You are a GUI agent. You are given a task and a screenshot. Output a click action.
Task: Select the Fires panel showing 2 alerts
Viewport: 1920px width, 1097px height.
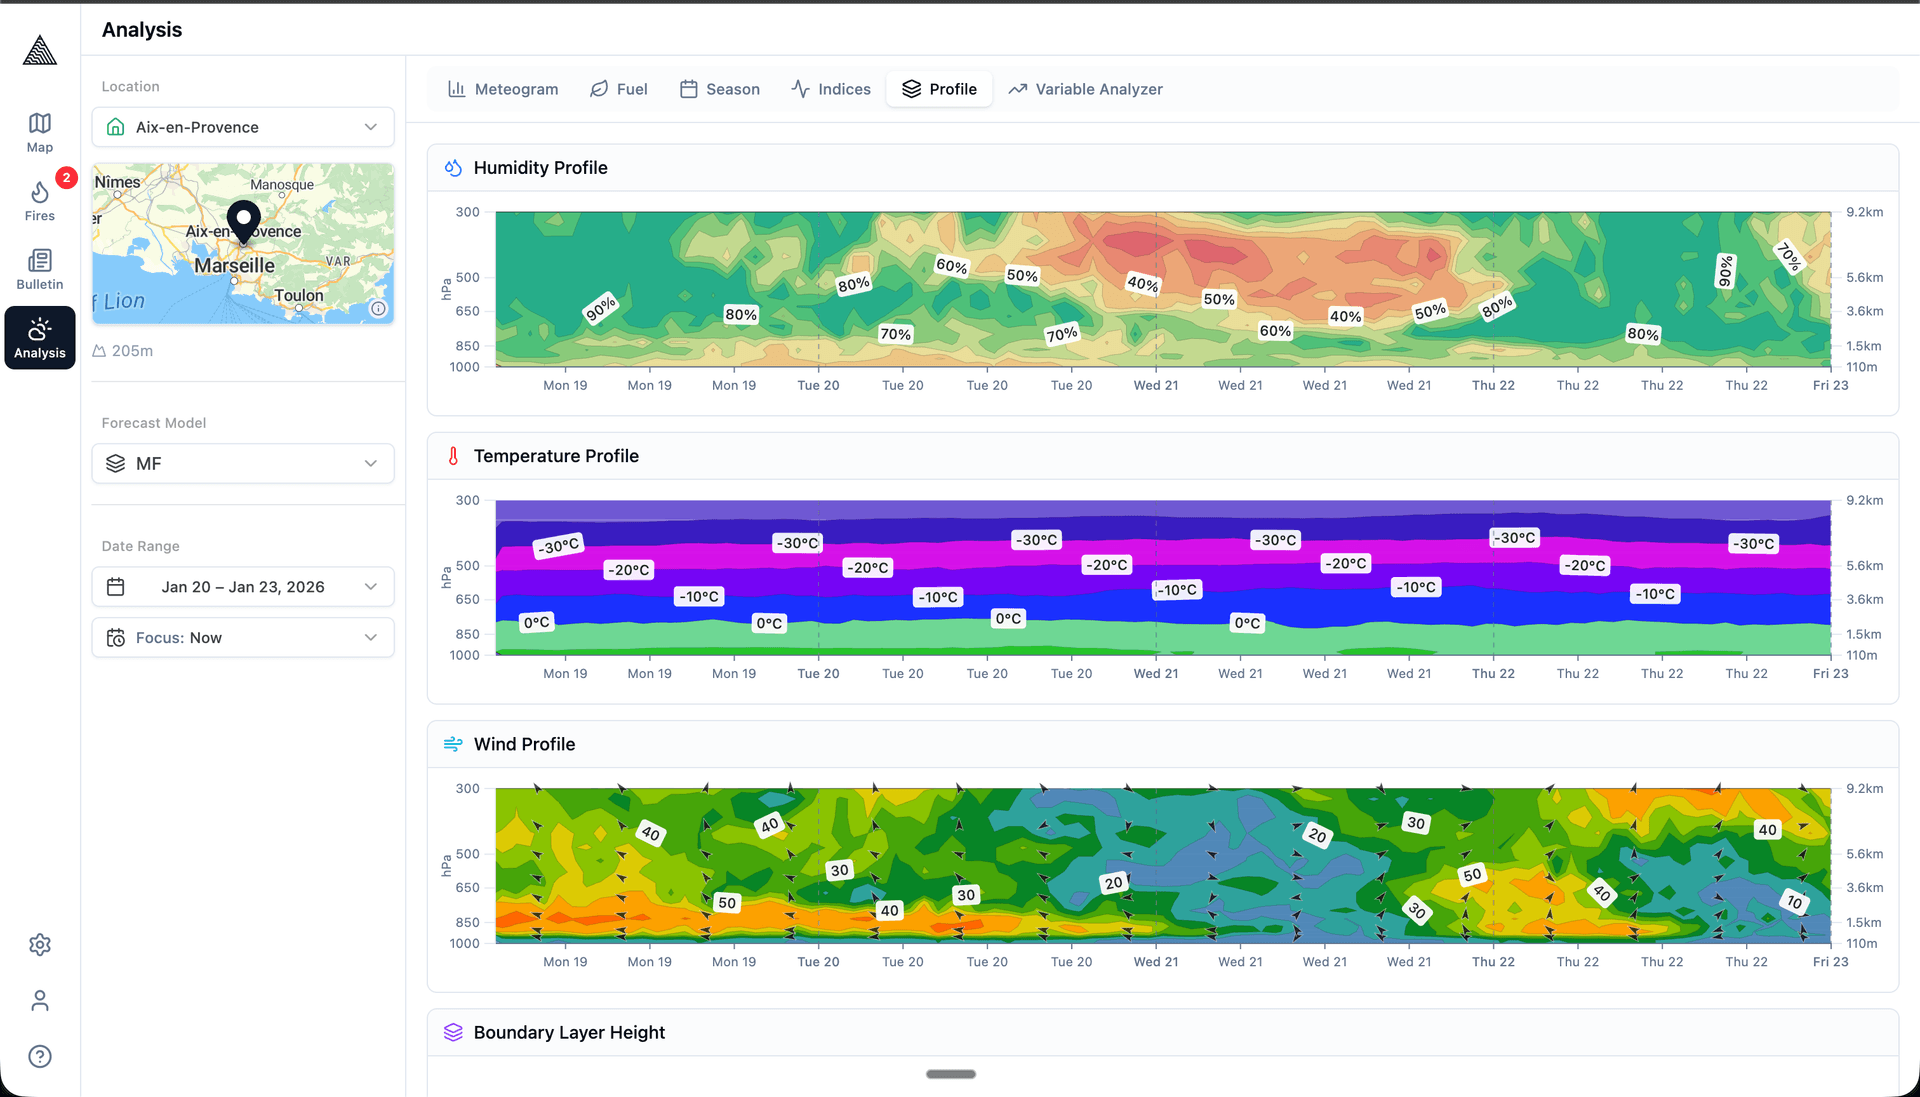(39, 198)
